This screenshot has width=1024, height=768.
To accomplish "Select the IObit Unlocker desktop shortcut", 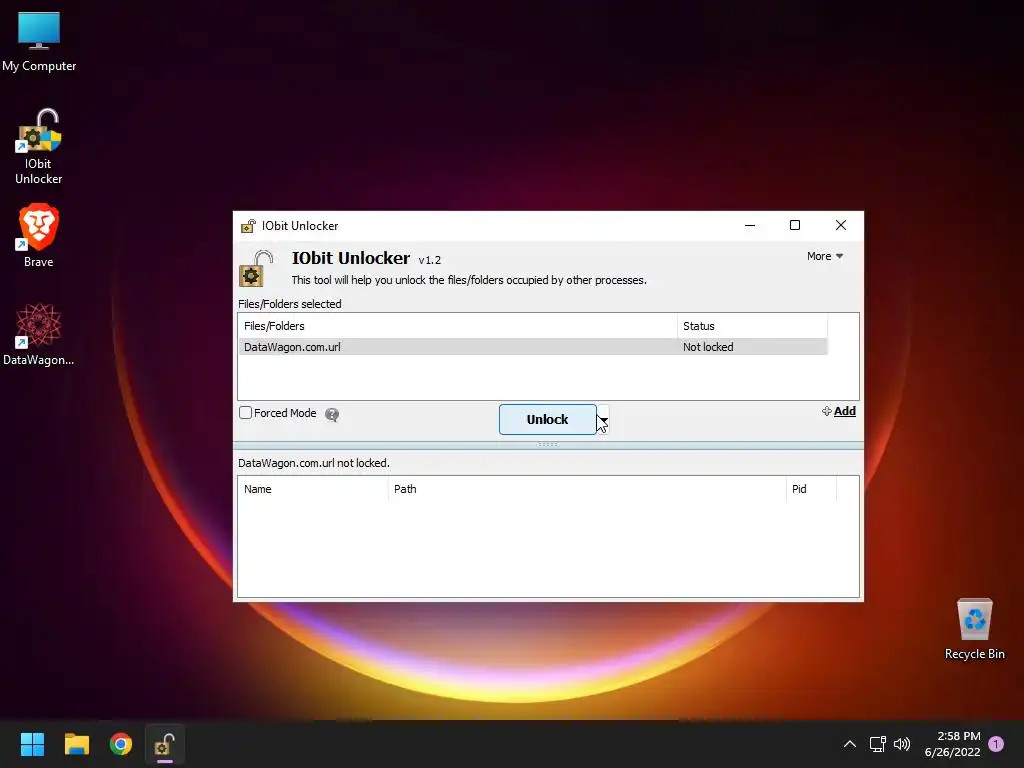I will [39, 146].
